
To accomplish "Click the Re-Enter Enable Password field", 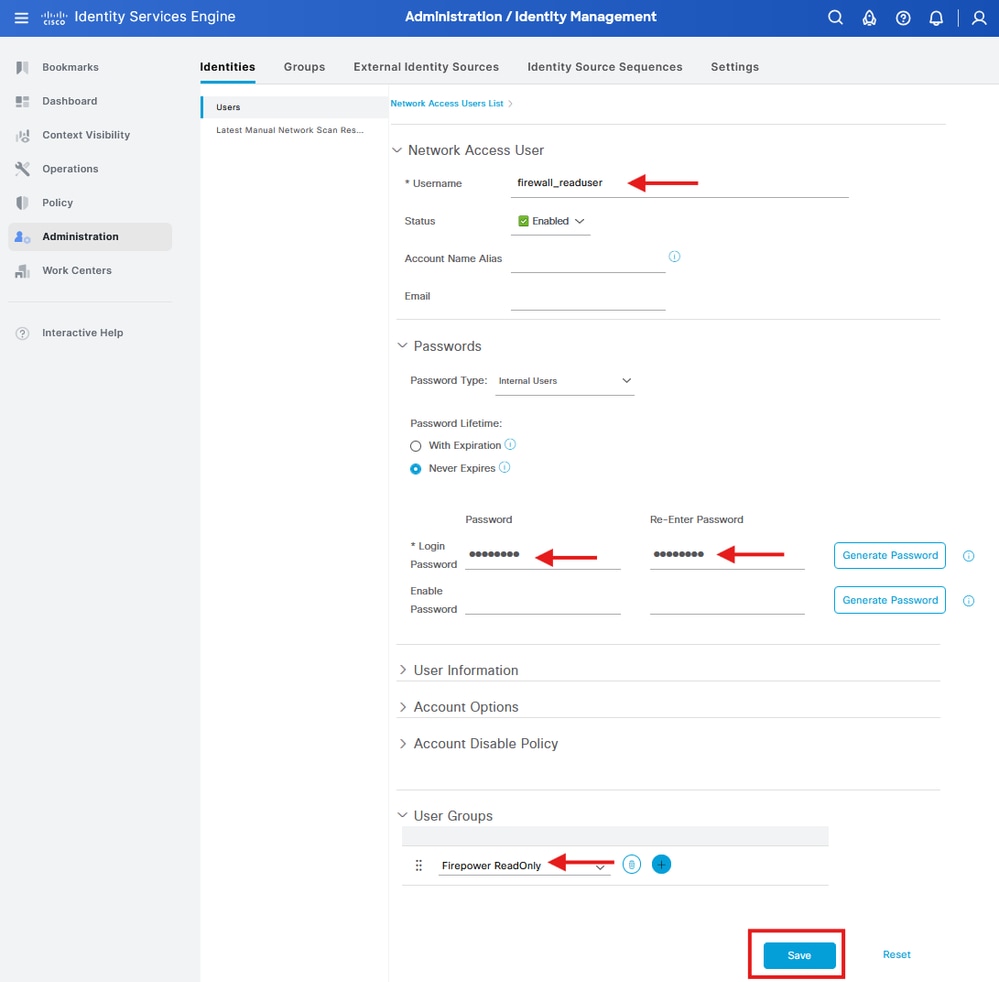I will point(727,602).
